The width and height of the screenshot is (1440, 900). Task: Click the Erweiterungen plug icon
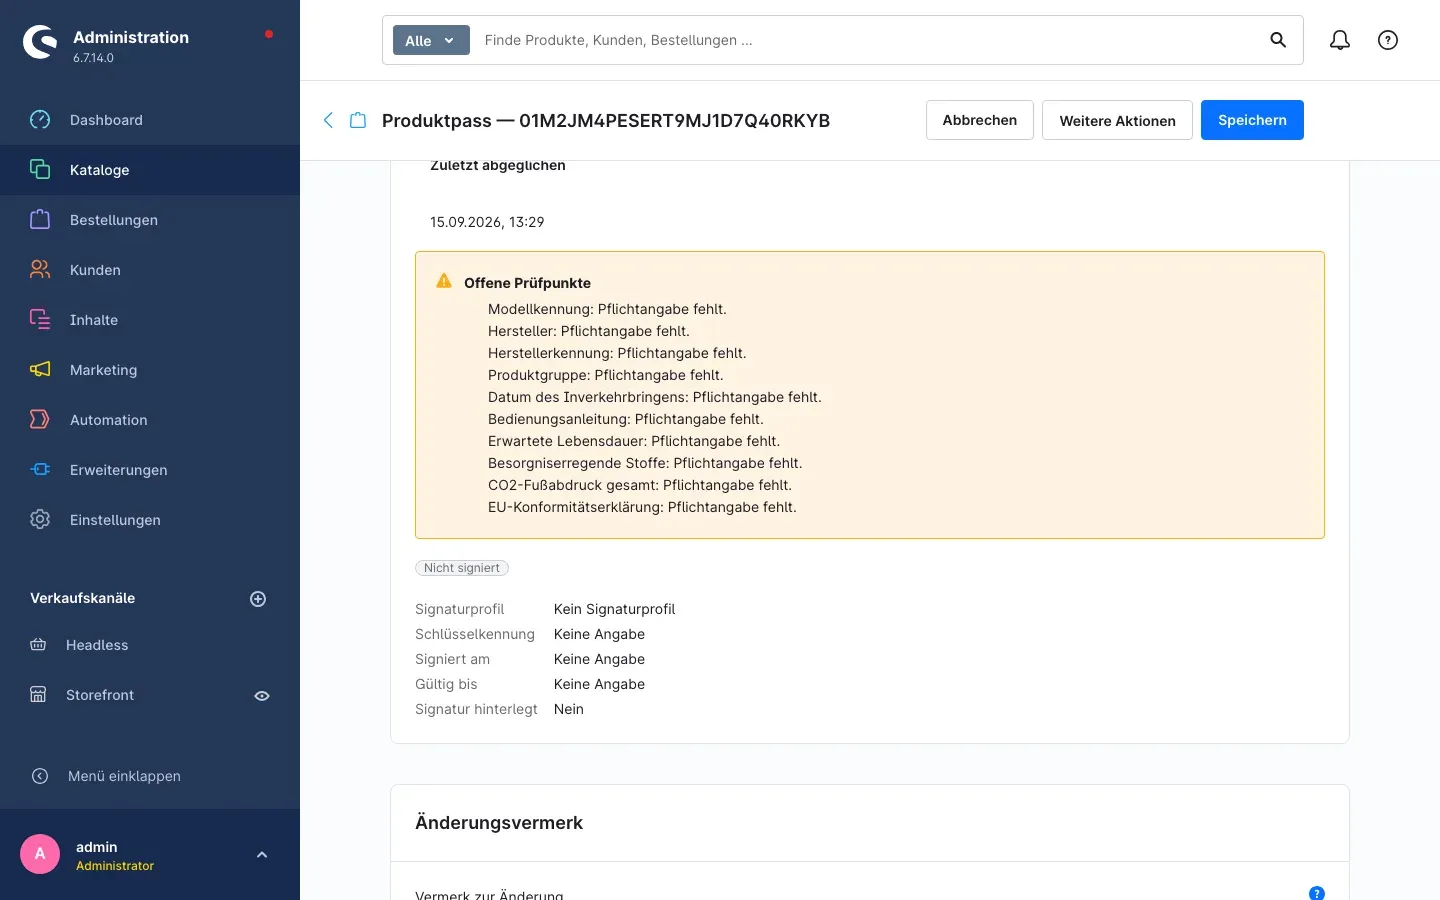pos(40,470)
